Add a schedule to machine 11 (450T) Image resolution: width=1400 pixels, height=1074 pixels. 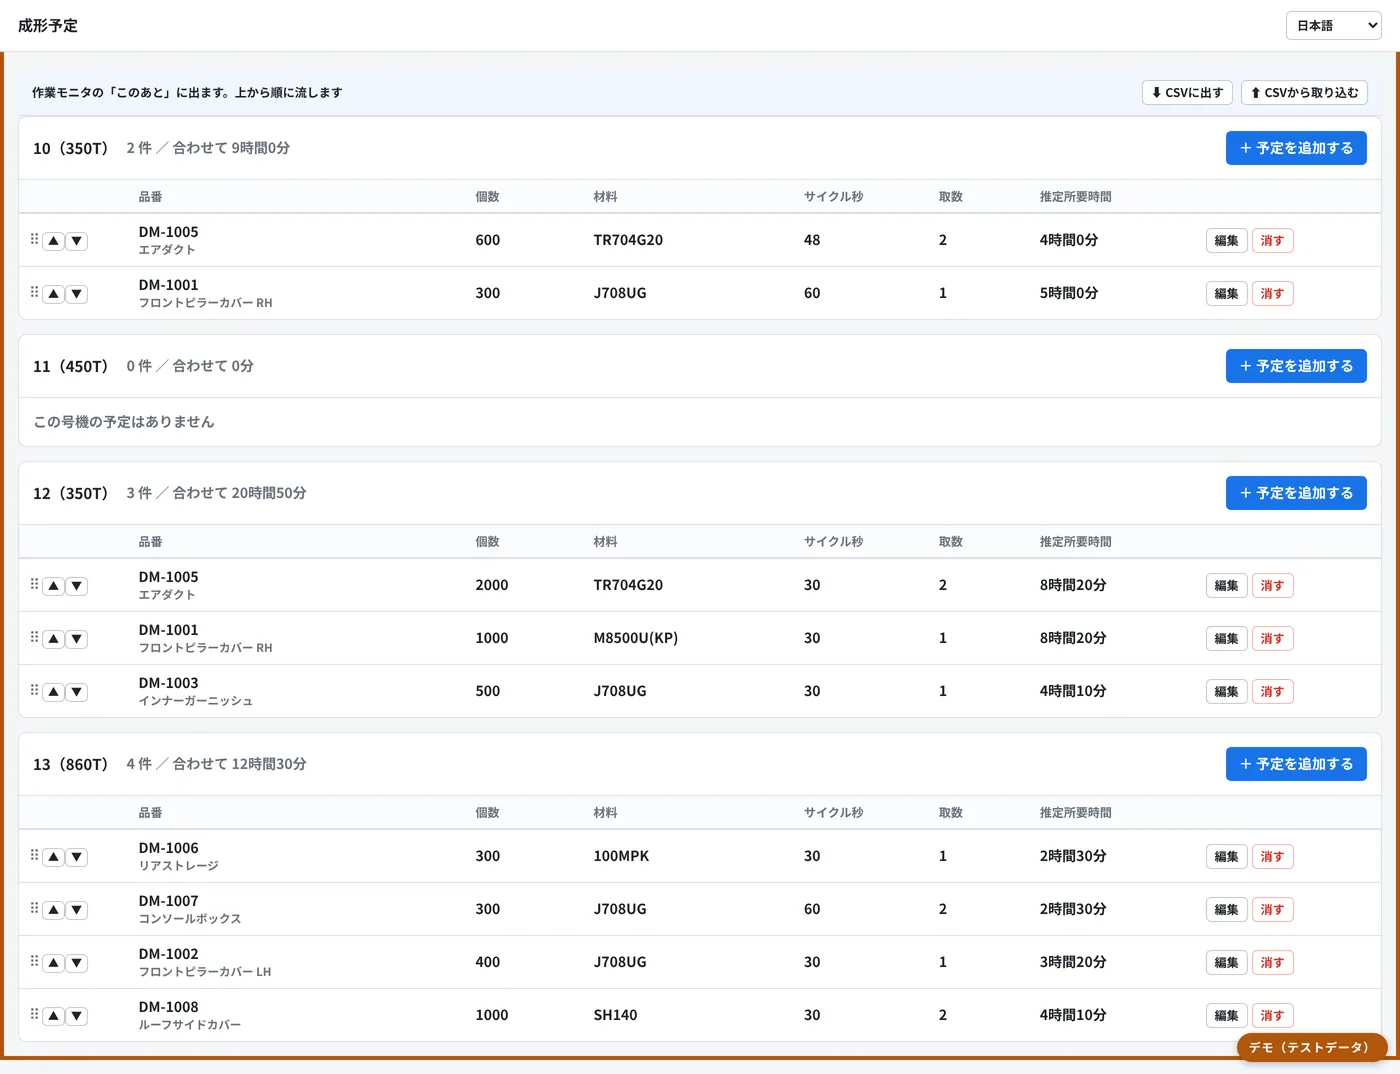(x=1296, y=366)
